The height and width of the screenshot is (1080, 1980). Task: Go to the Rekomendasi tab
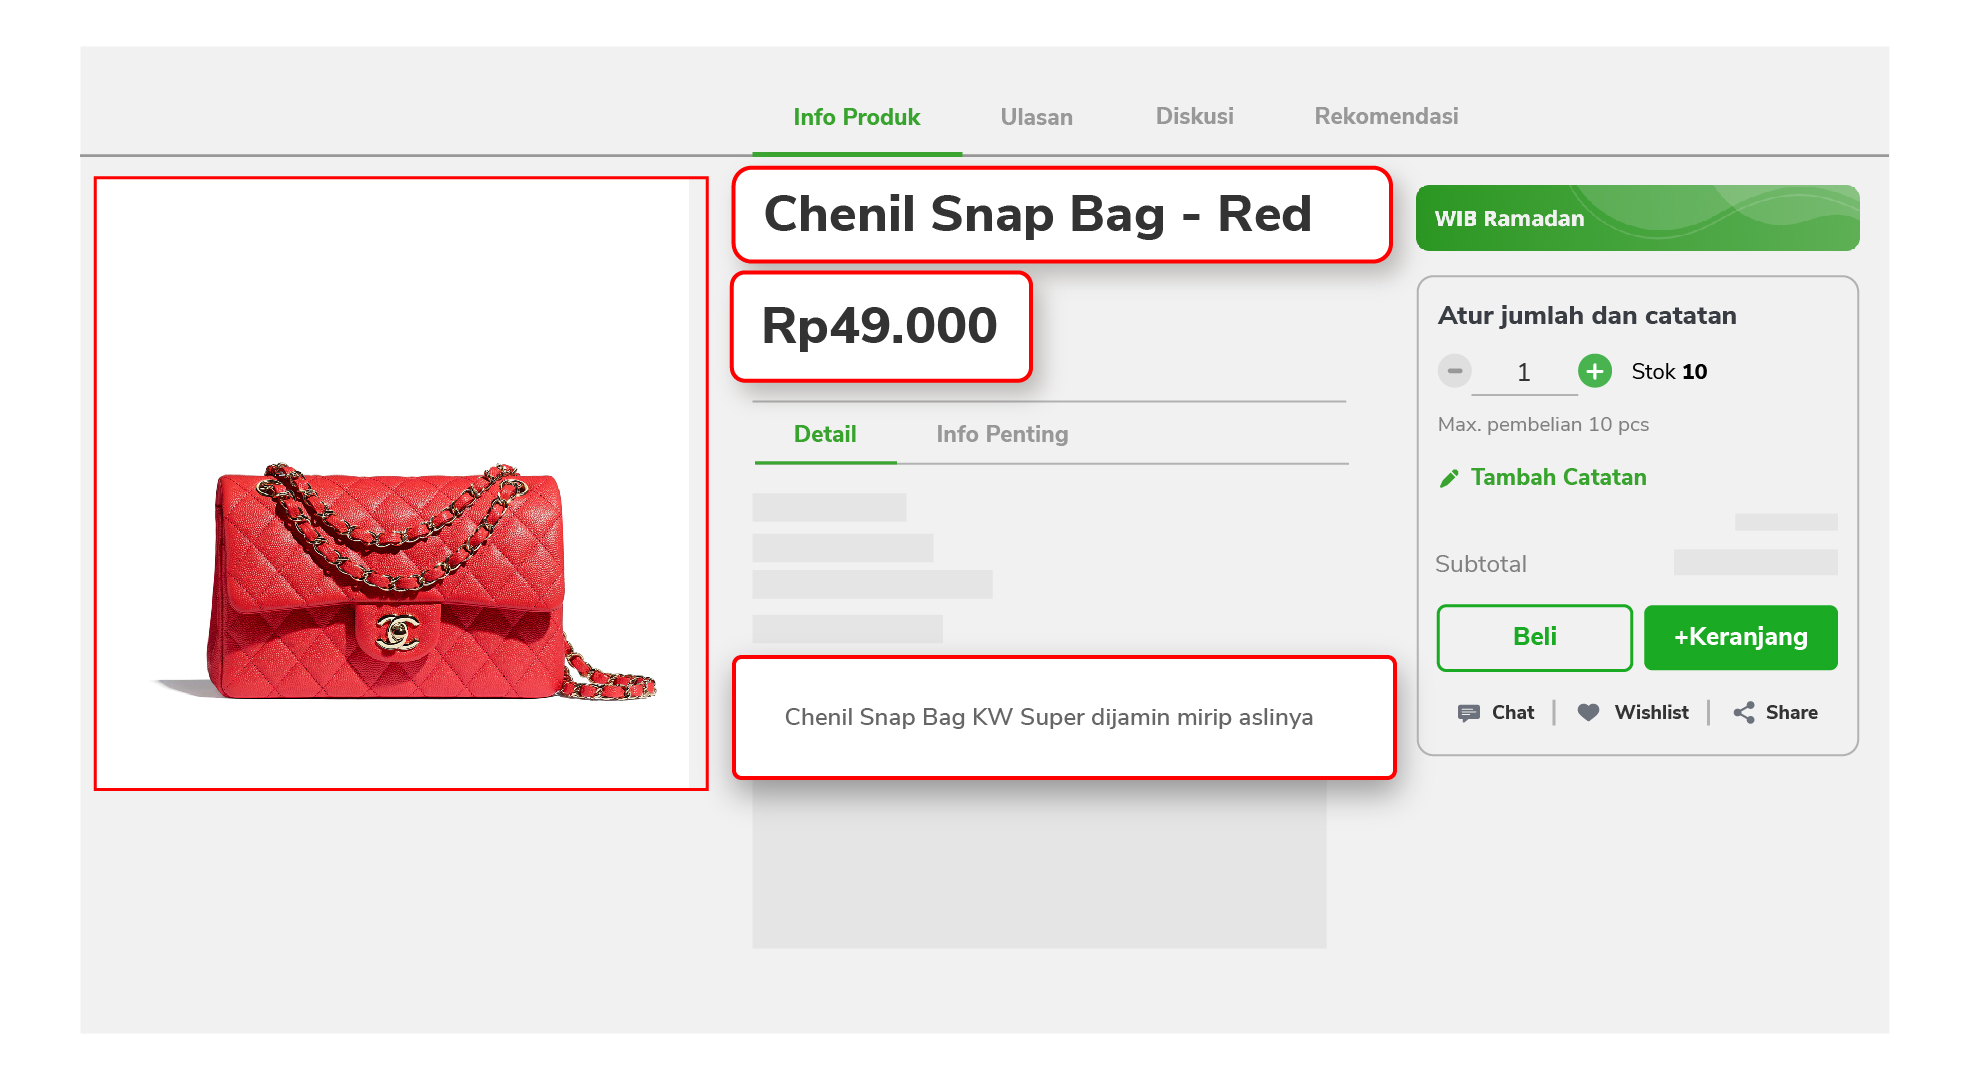[1386, 116]
